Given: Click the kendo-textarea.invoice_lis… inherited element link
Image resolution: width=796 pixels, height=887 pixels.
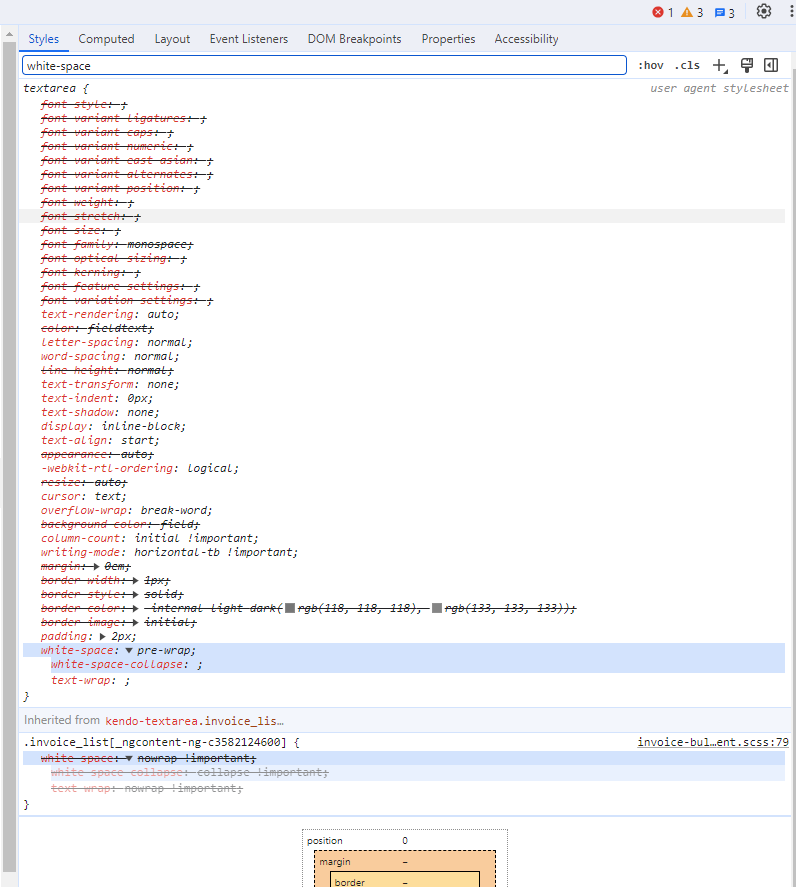Looking at the screenshot, I should pyautogui.click(x=194, y=720).
